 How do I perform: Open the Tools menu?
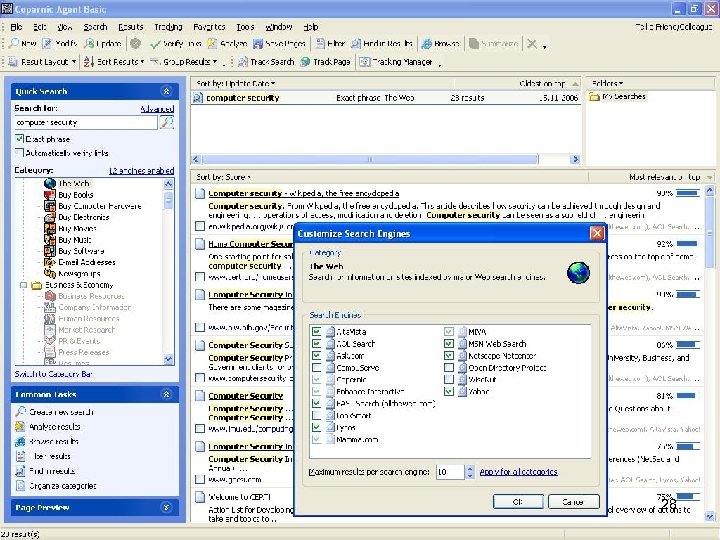pyautogui.click(x=245, y=27)
